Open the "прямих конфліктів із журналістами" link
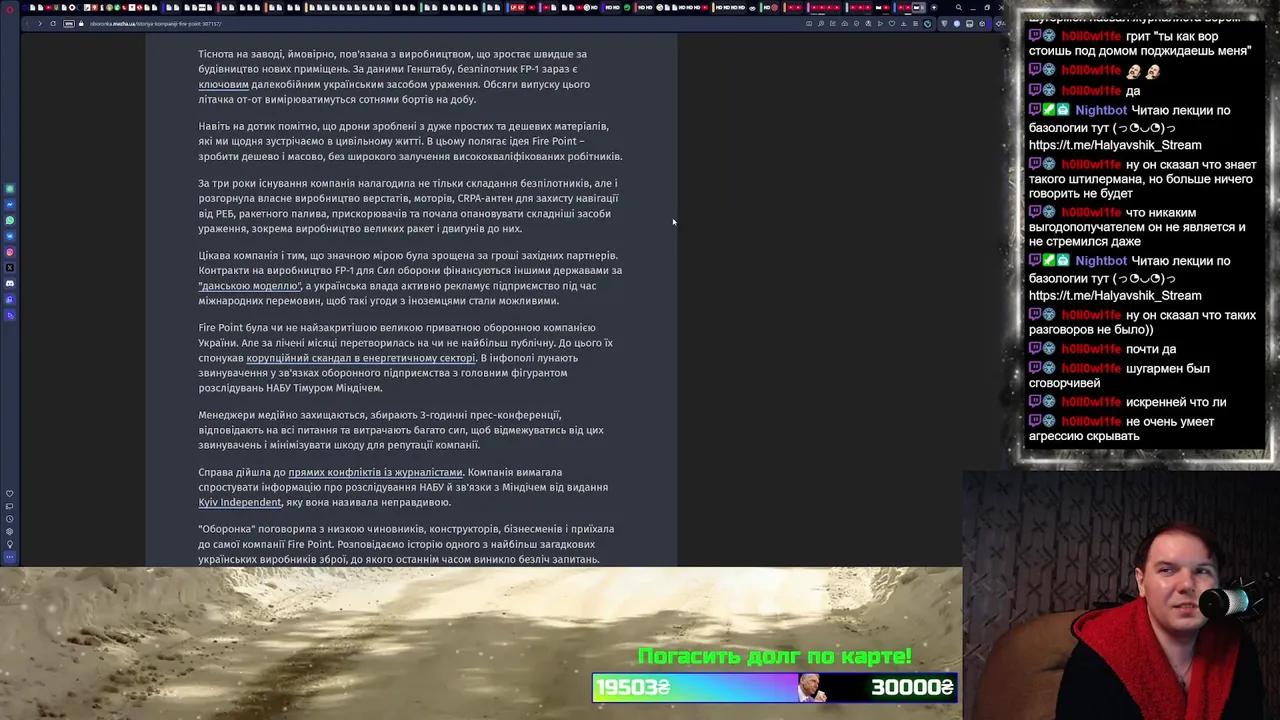This screenshot has width=1280, height=720. pyautogui.click(x=375, y=472)
